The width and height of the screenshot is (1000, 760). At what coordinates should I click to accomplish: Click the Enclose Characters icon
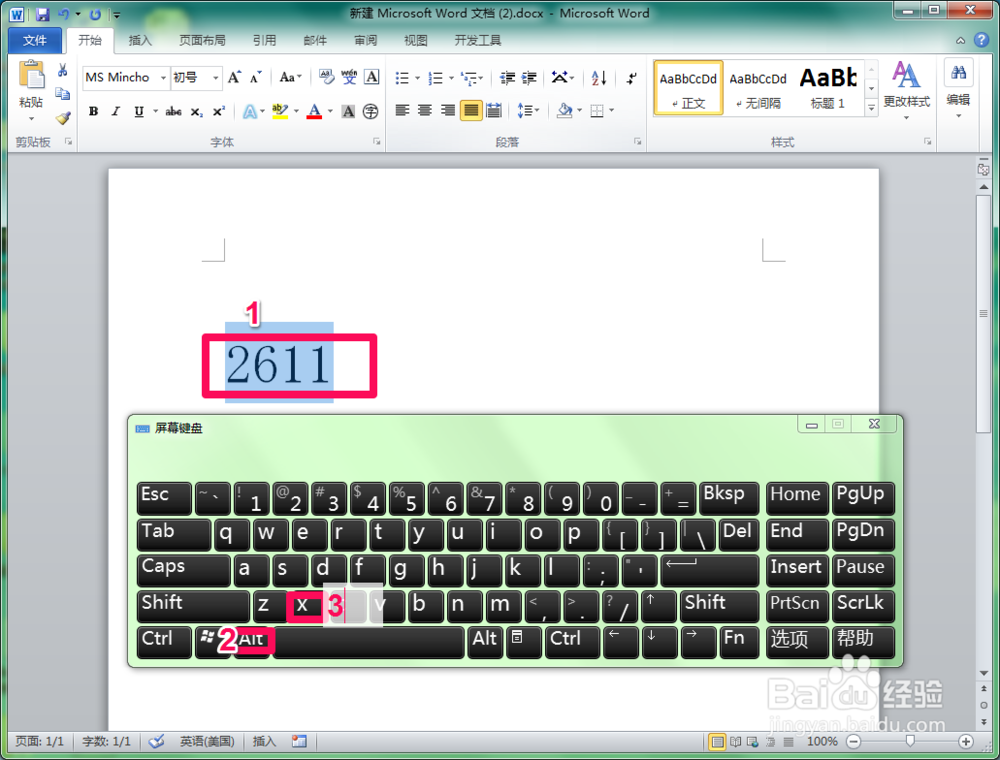click(x=371, y=112)
